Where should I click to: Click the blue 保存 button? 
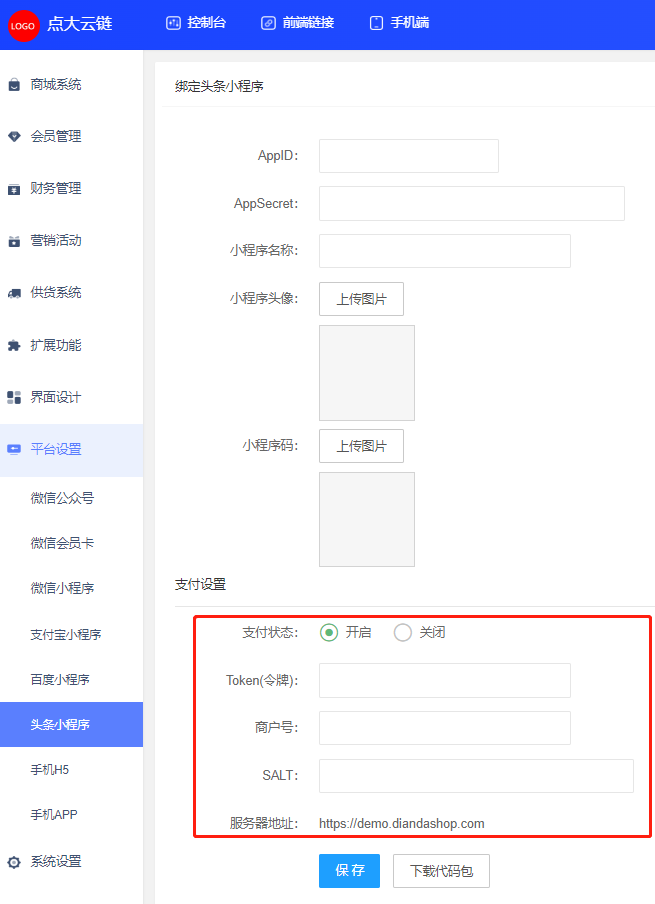pyautogui.click(x=349, y=871)
